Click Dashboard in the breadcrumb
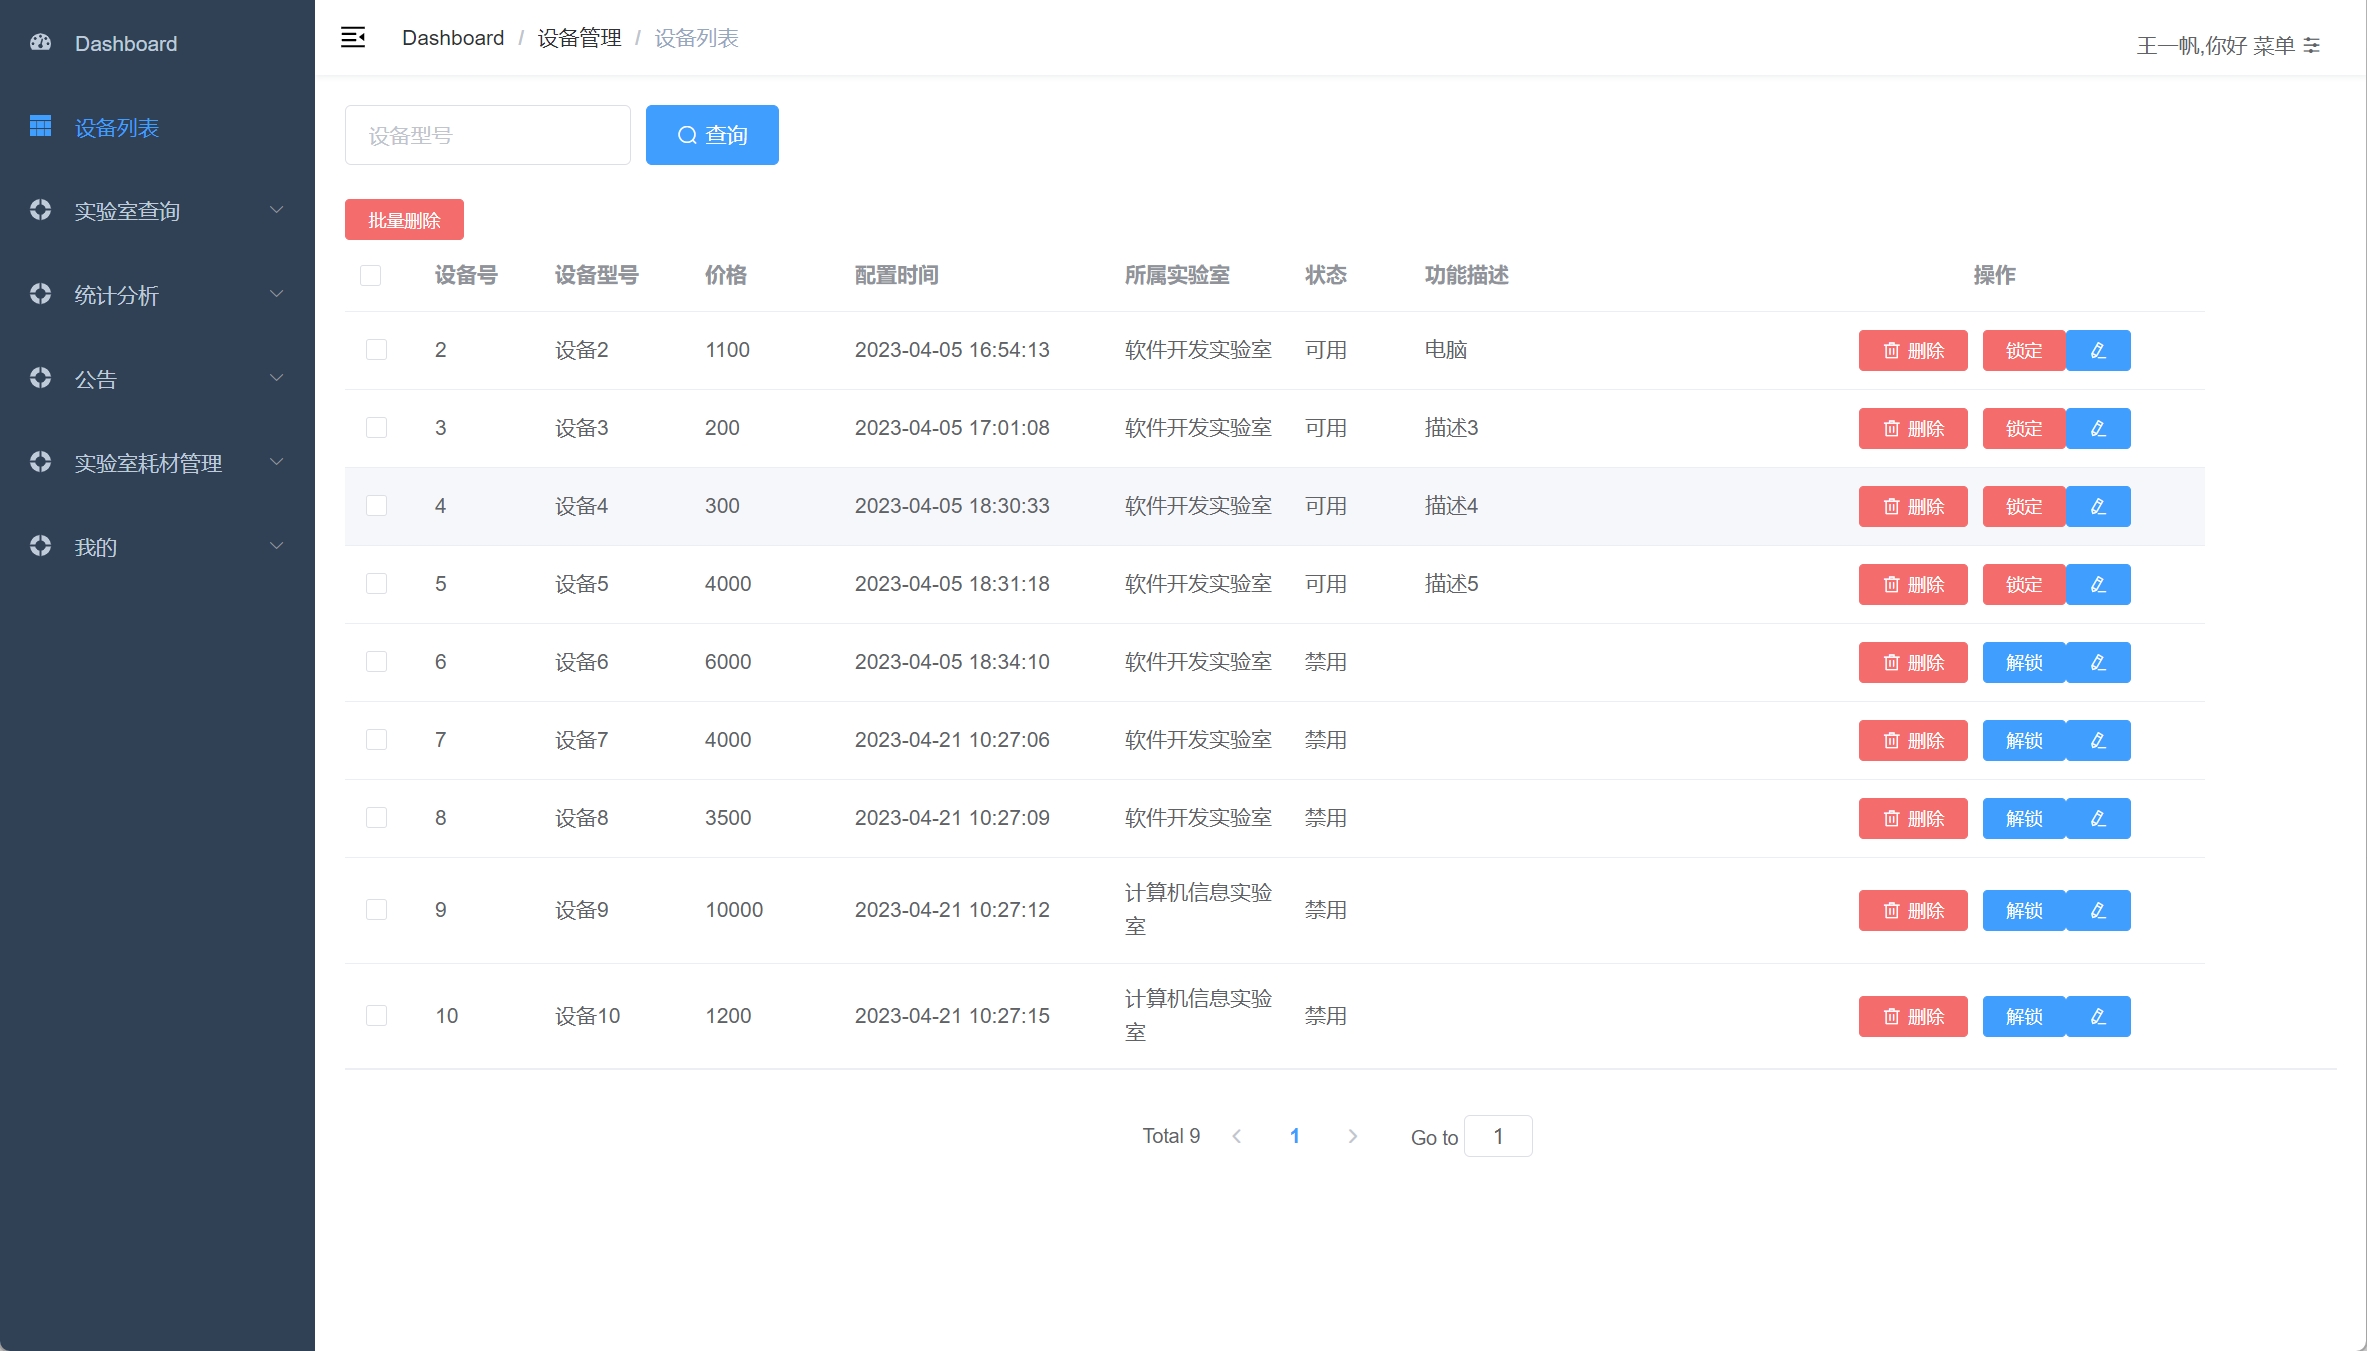 (x=453, y=38)
